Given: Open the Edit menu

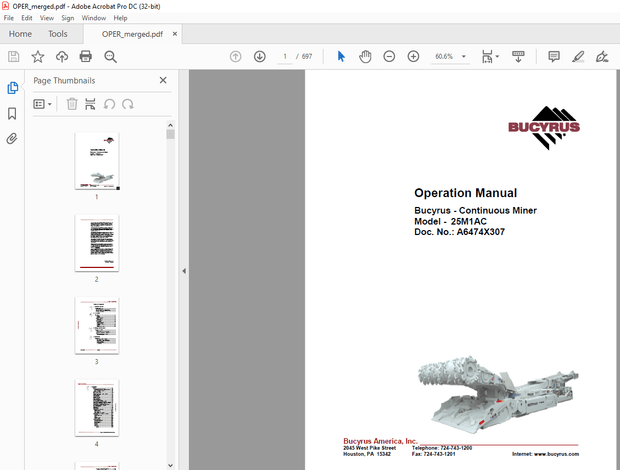Looking at the screenshot, I should pos(27,18).
